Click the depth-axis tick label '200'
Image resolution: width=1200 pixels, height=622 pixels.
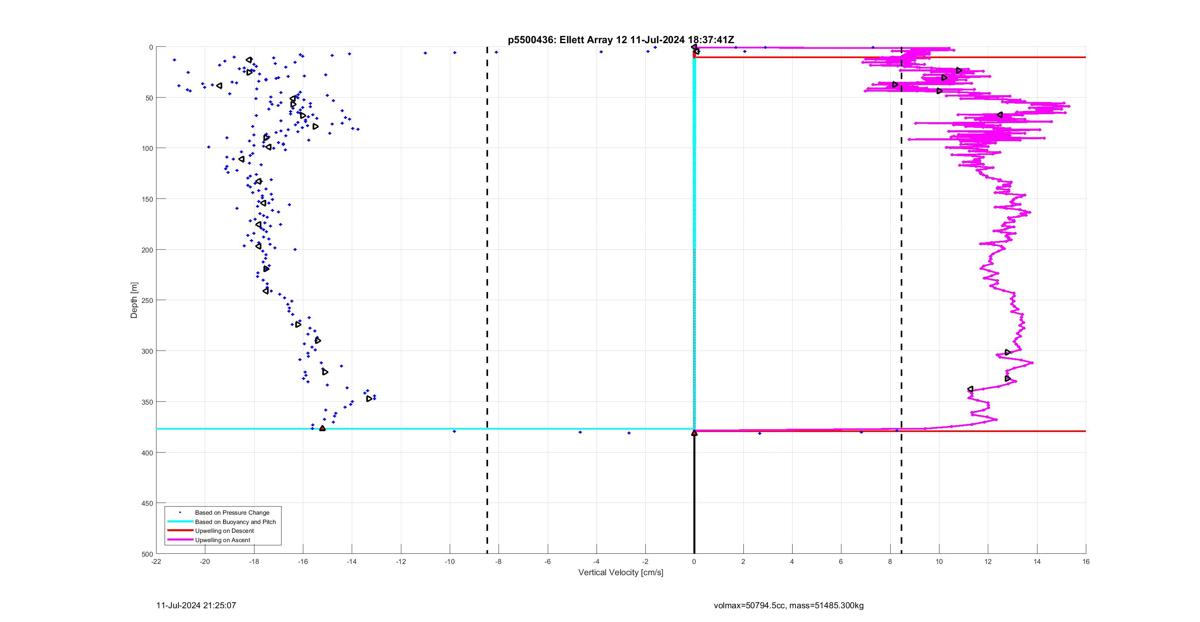(x=146, y=250)
